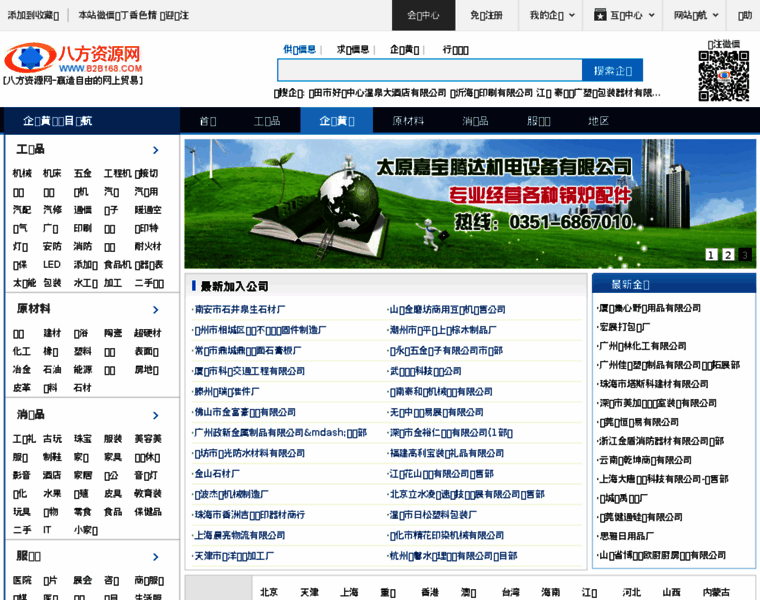Click the 太原嘉宝腾达 banner image

[470, 204]
